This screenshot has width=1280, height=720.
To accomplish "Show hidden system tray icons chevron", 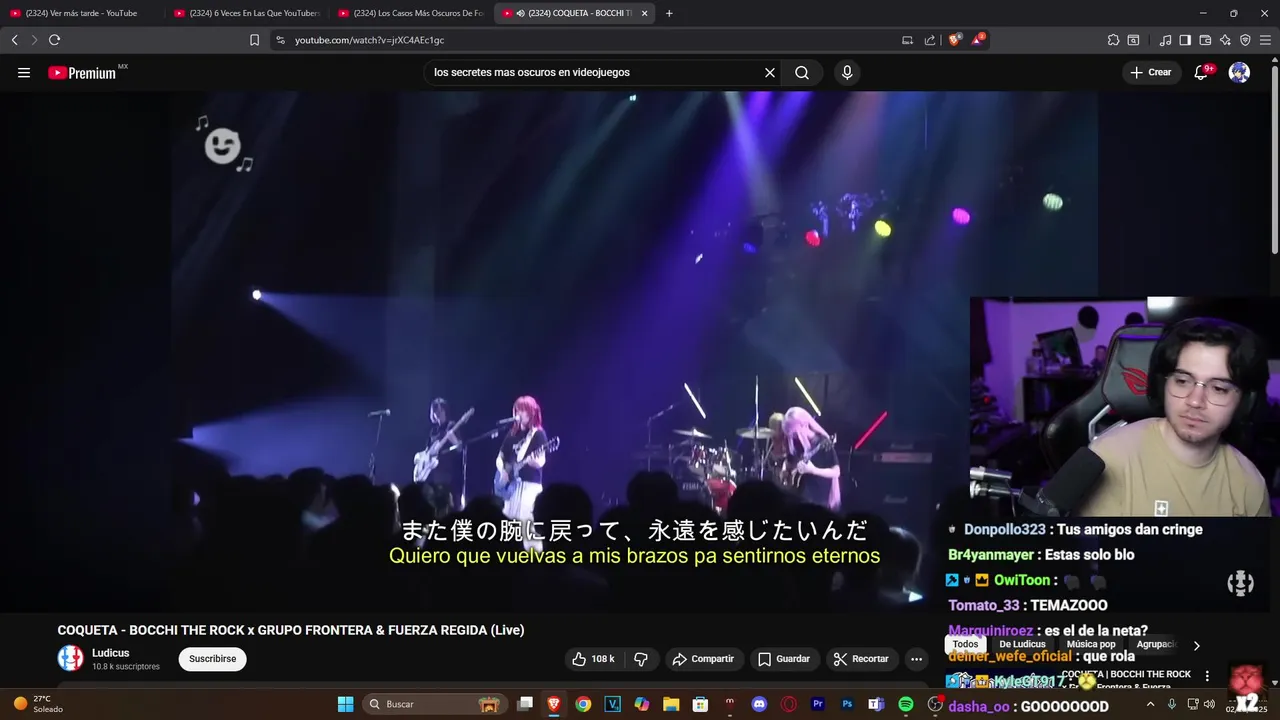I will pyautogui.click(x=1150, y=704).
